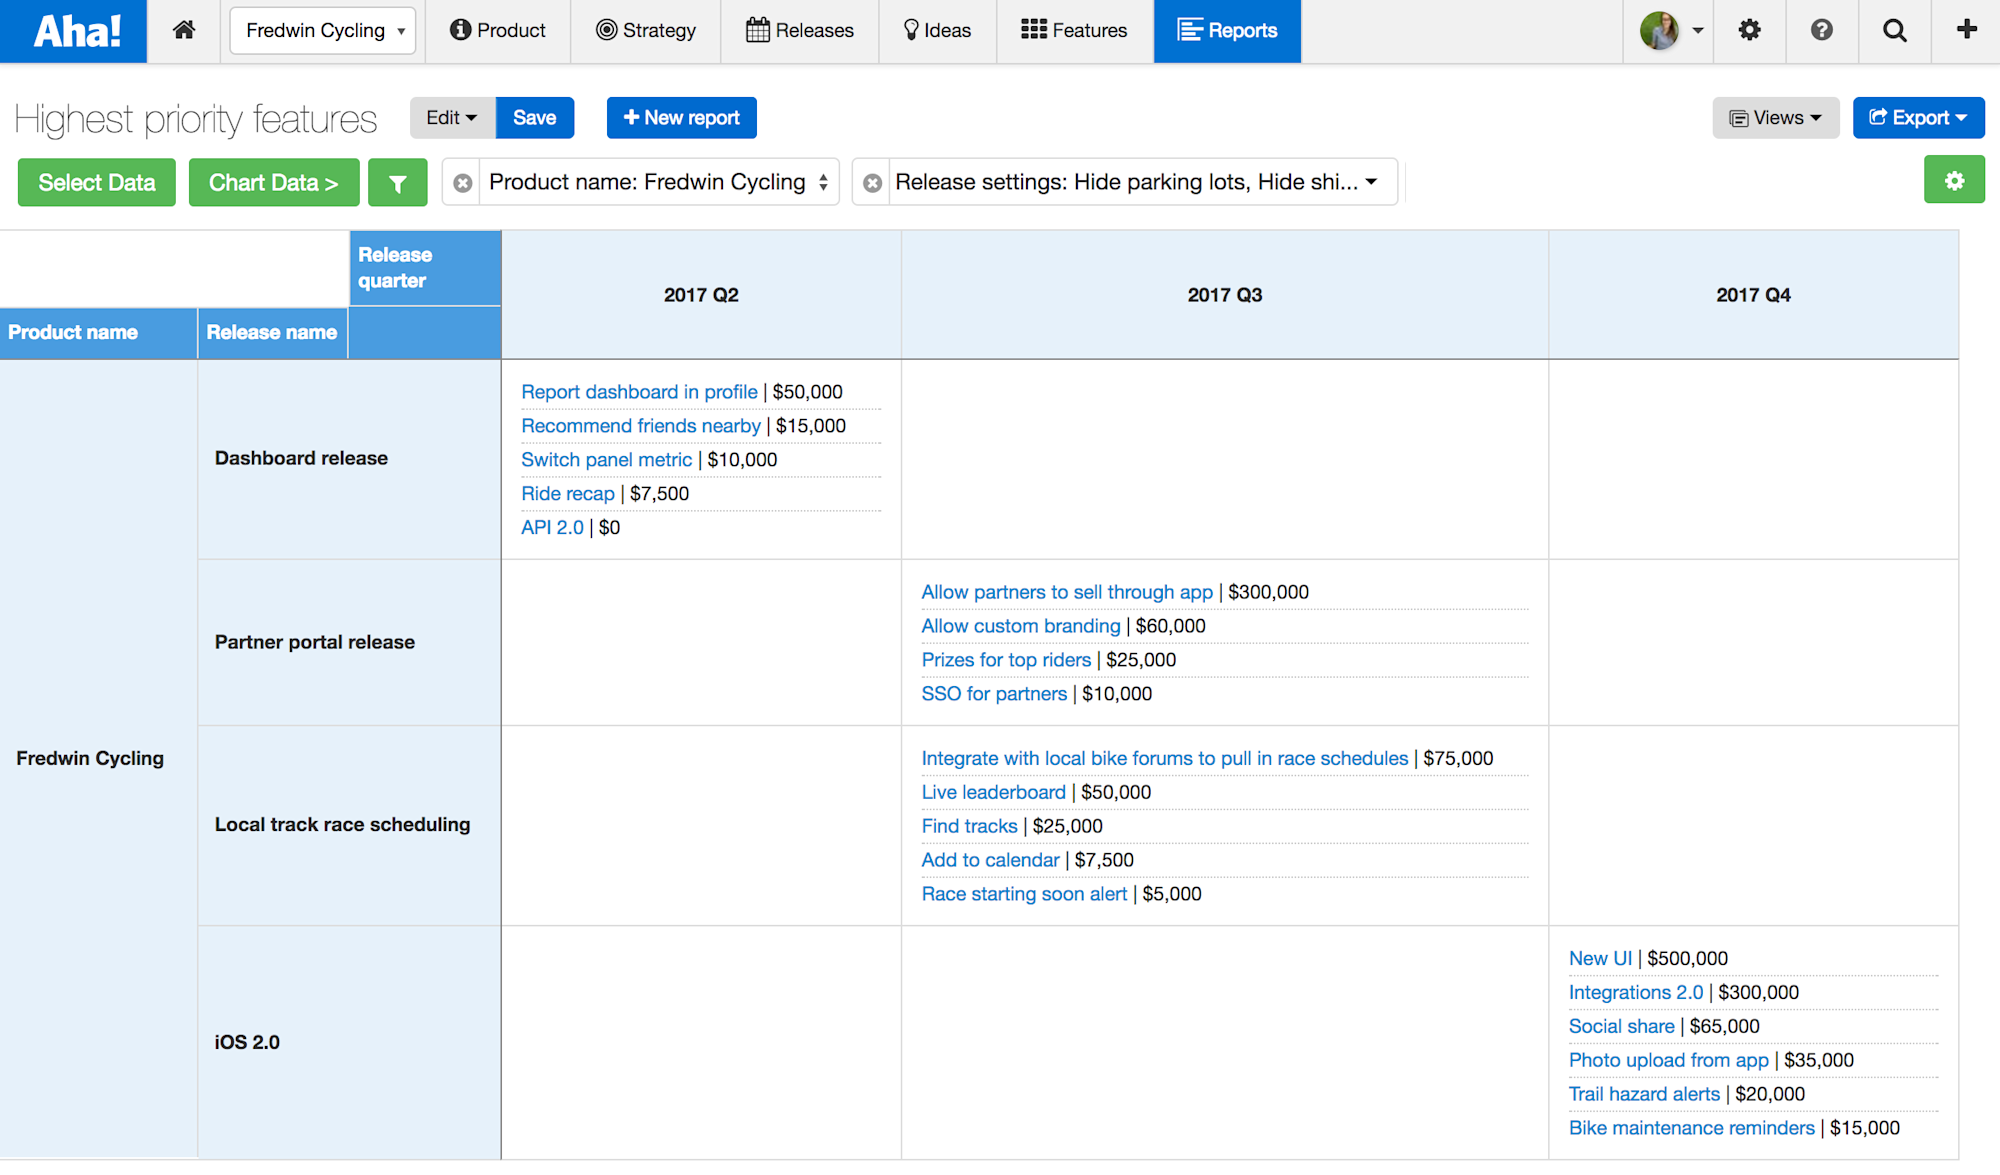Save the Highest priority features report
The height and width of the screenshot is (1175, 2000).
tap(534, 117)
